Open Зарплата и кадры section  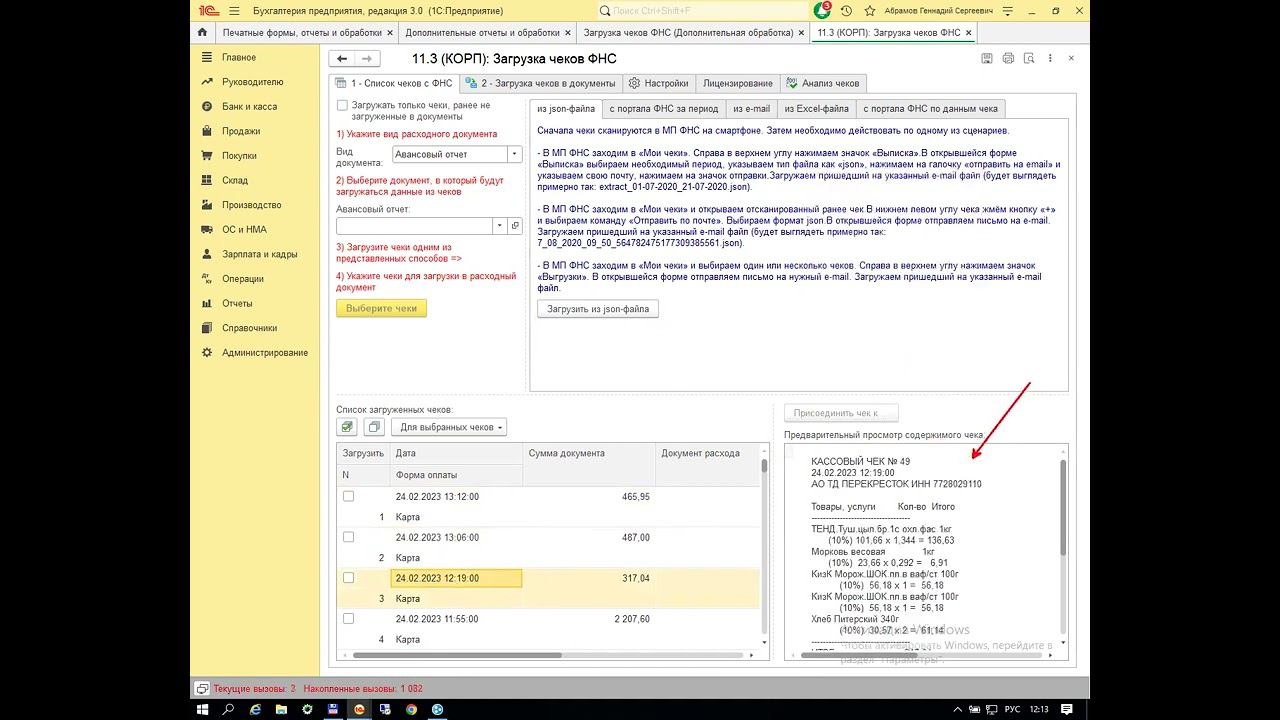[260, 254]
